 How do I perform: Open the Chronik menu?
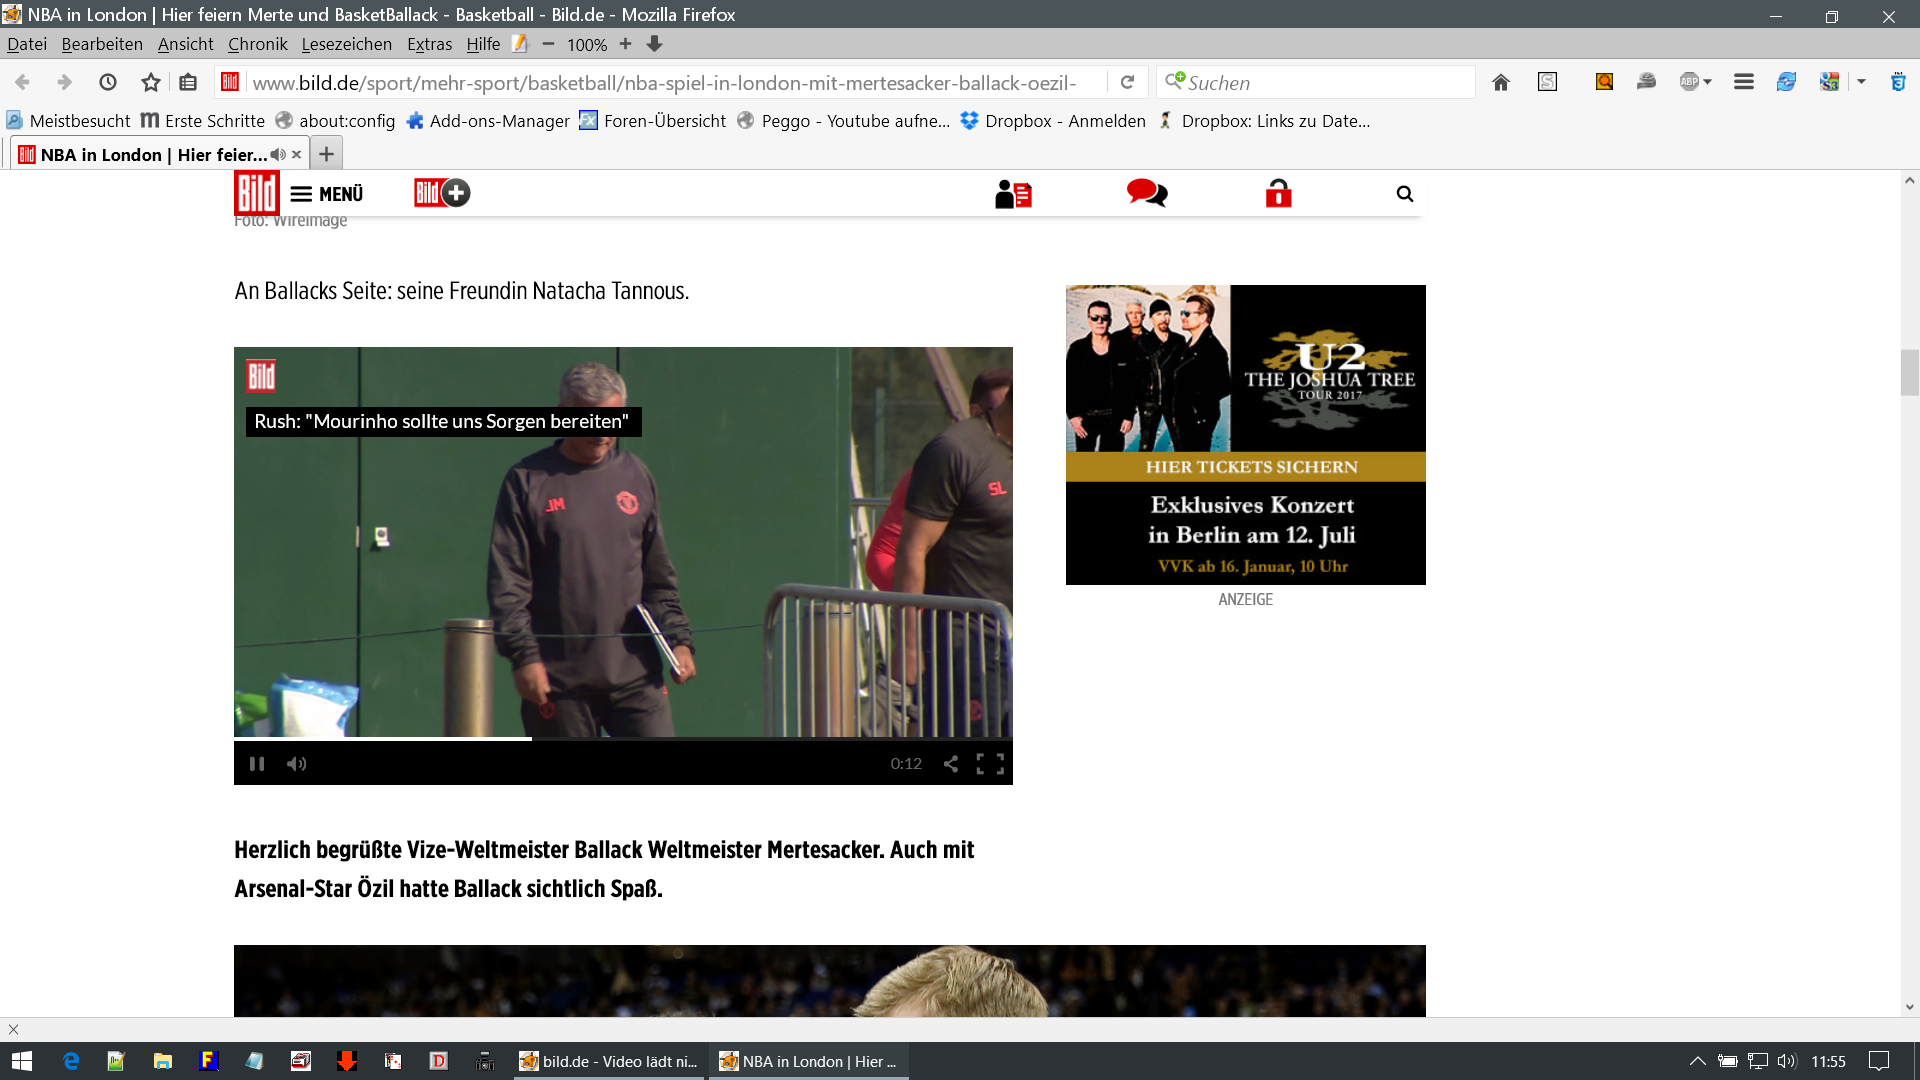coord(257,44)
